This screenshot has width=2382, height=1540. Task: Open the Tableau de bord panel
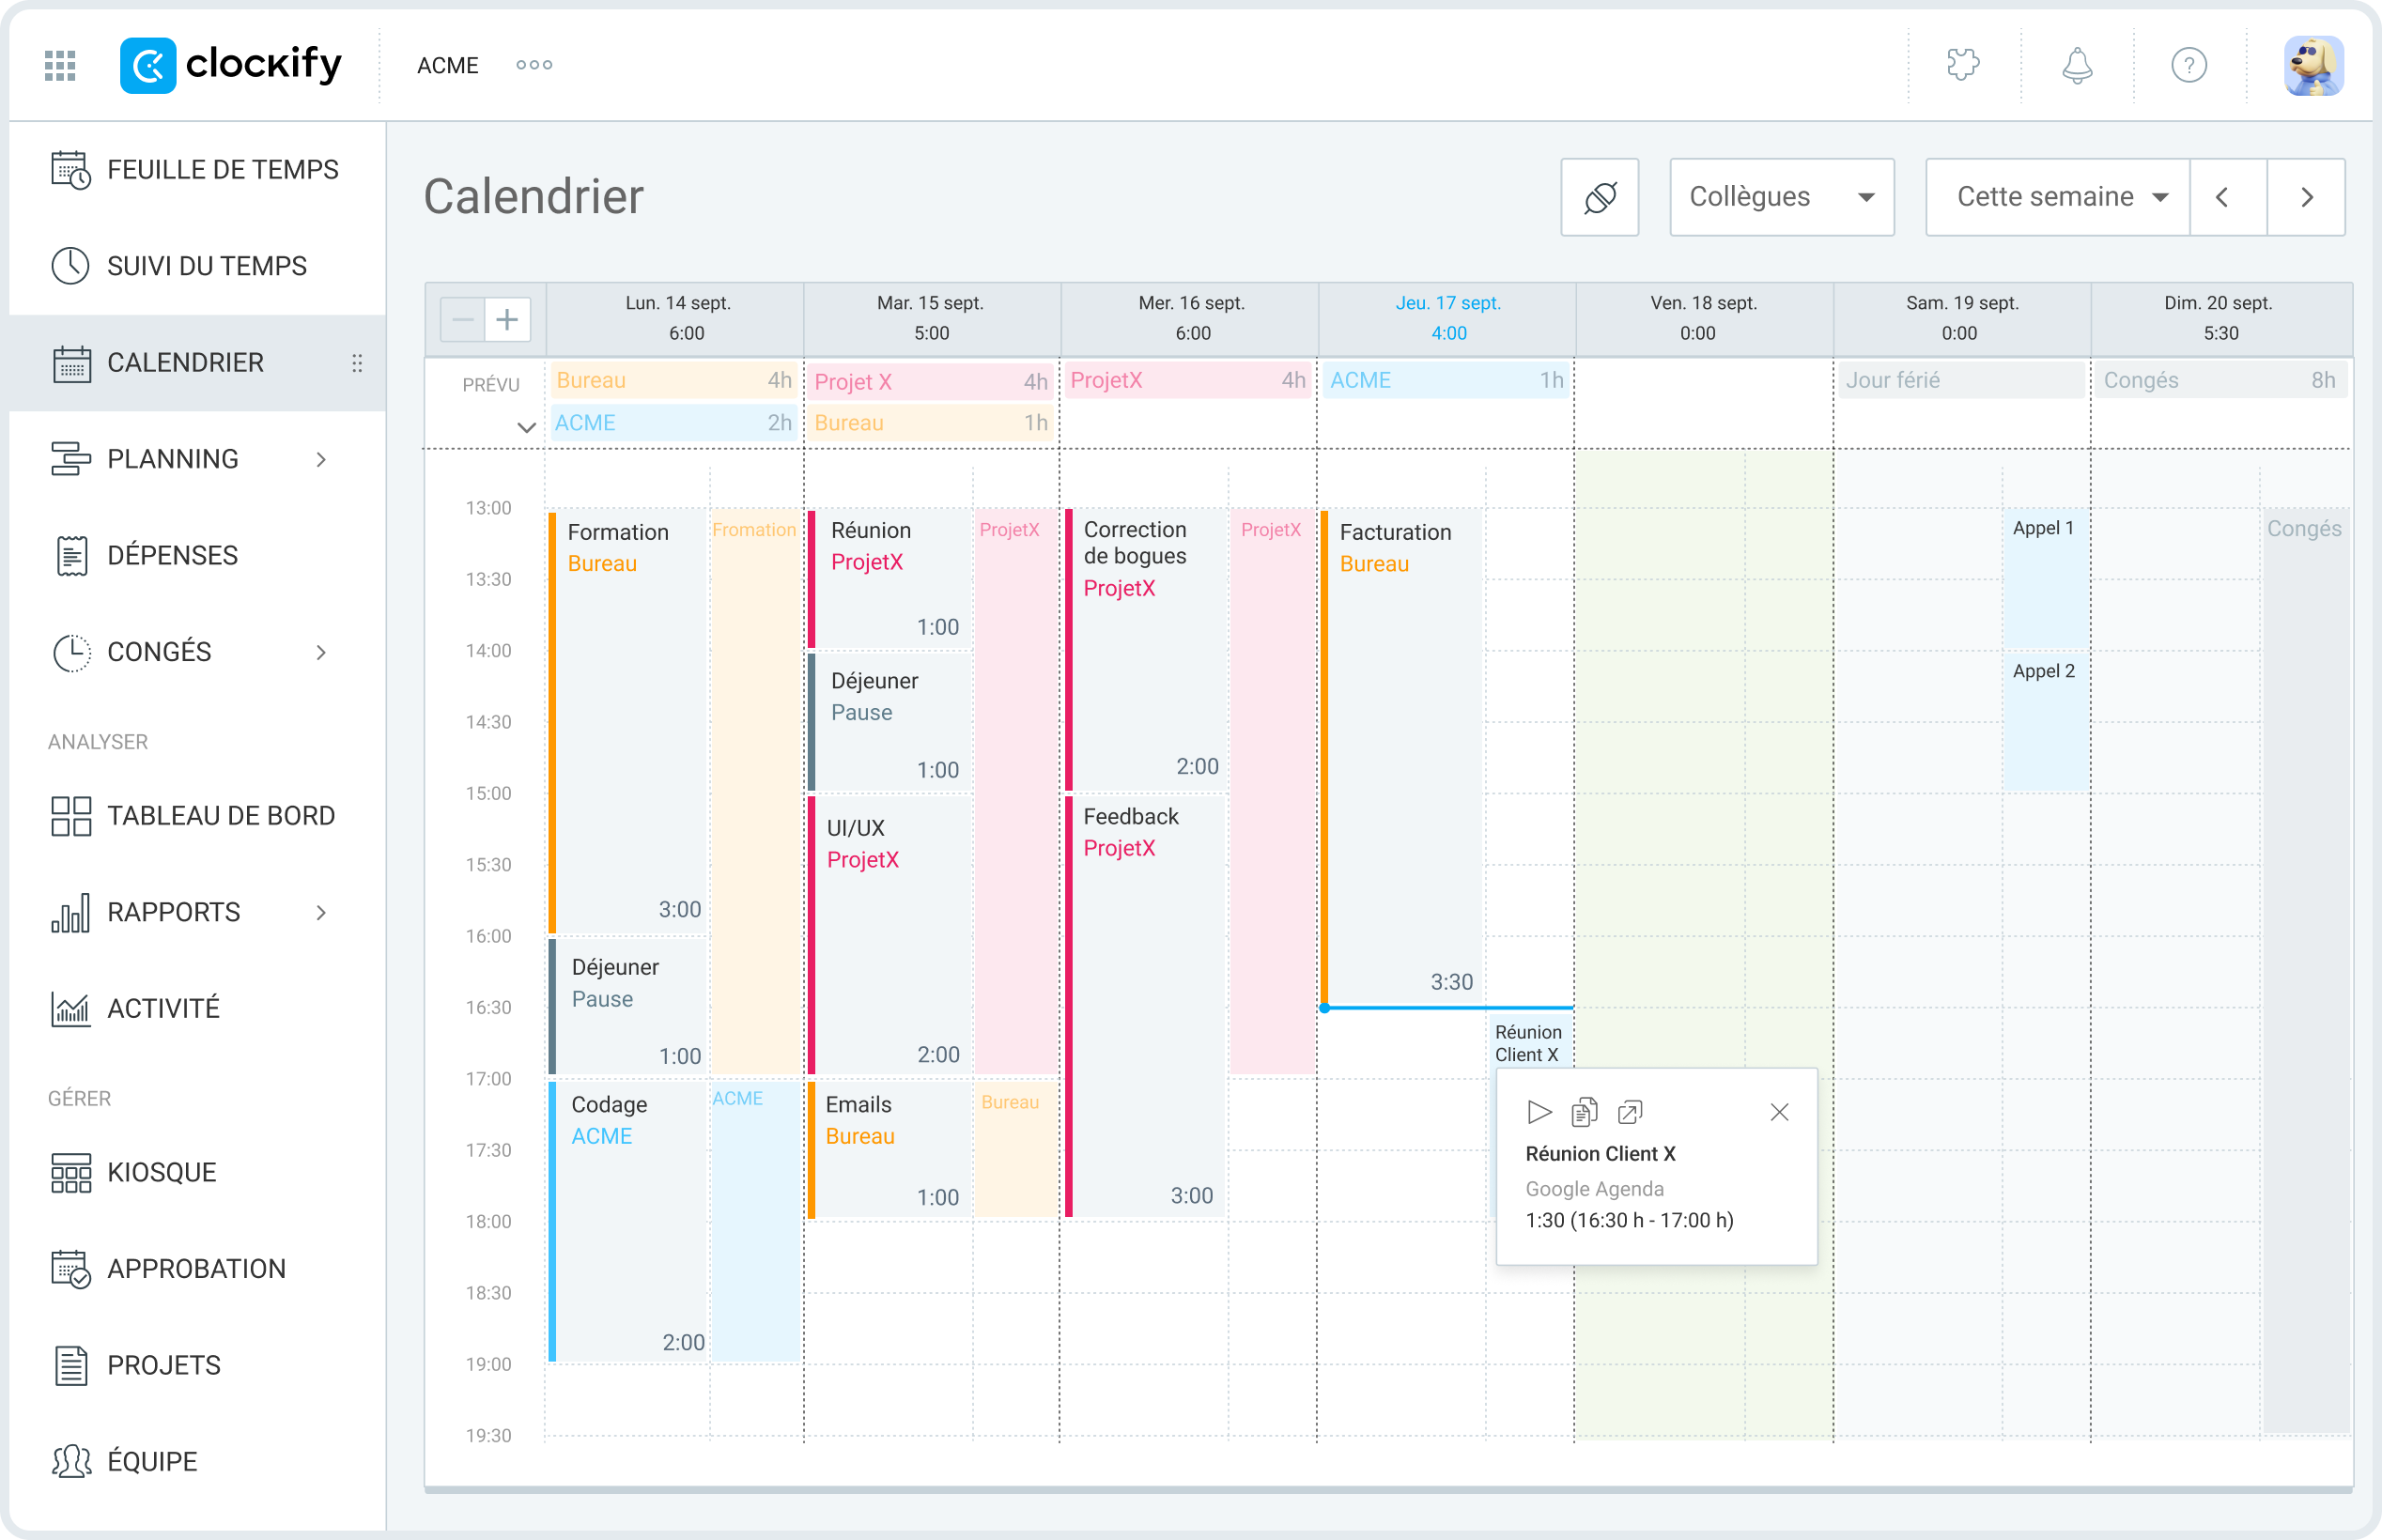[x=220, y=815]
